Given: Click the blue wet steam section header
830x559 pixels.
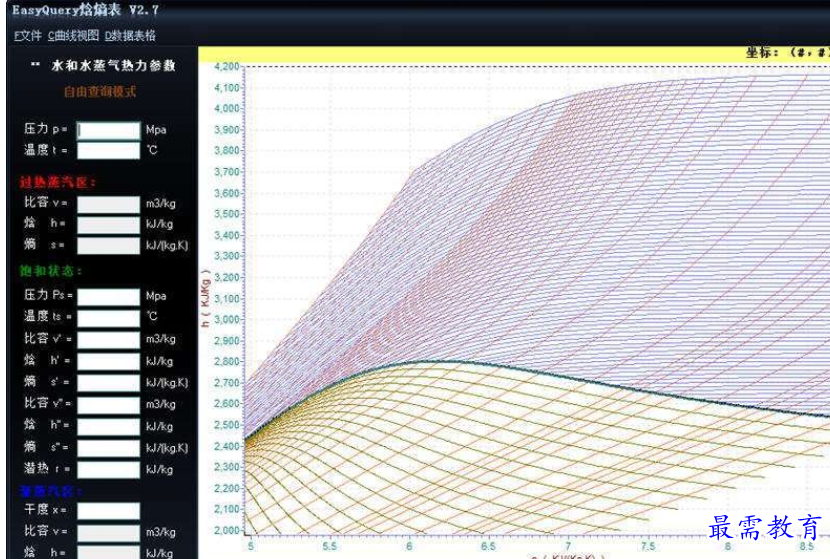Looking at the screenshot, I should tap(50, 491).
